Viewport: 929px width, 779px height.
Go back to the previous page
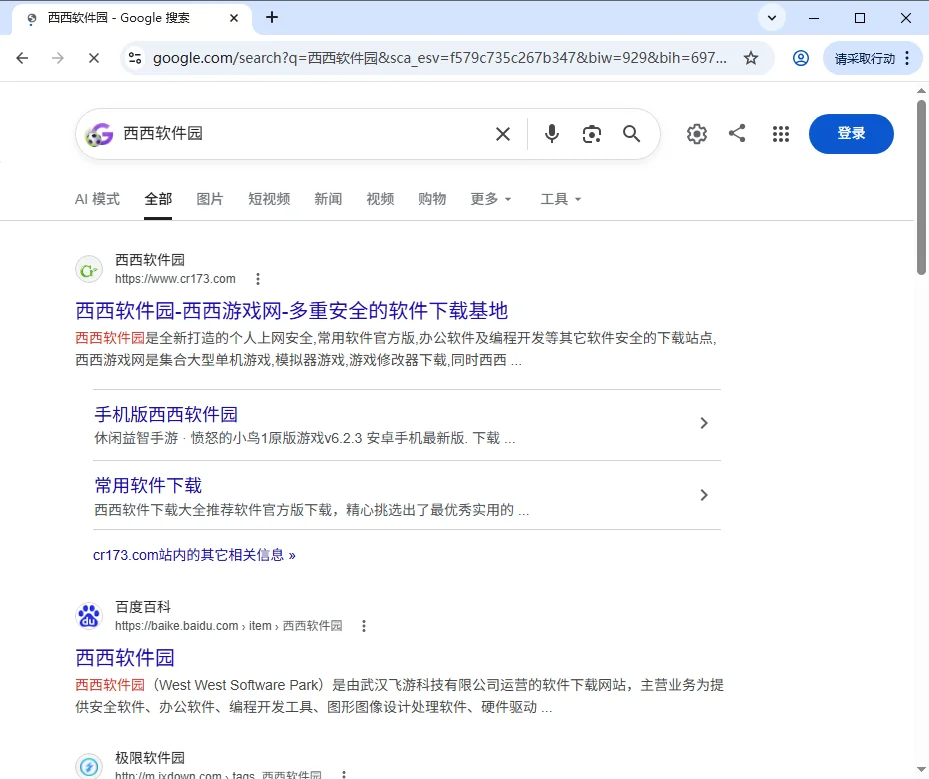pyautogui.click(x=22, y=58)
